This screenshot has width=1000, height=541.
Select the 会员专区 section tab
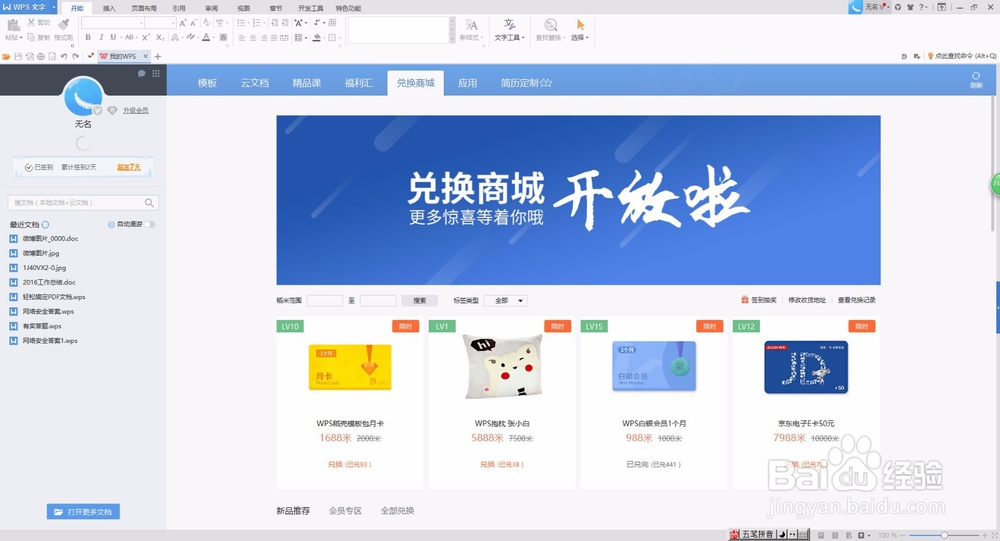[x=345, y=510]
